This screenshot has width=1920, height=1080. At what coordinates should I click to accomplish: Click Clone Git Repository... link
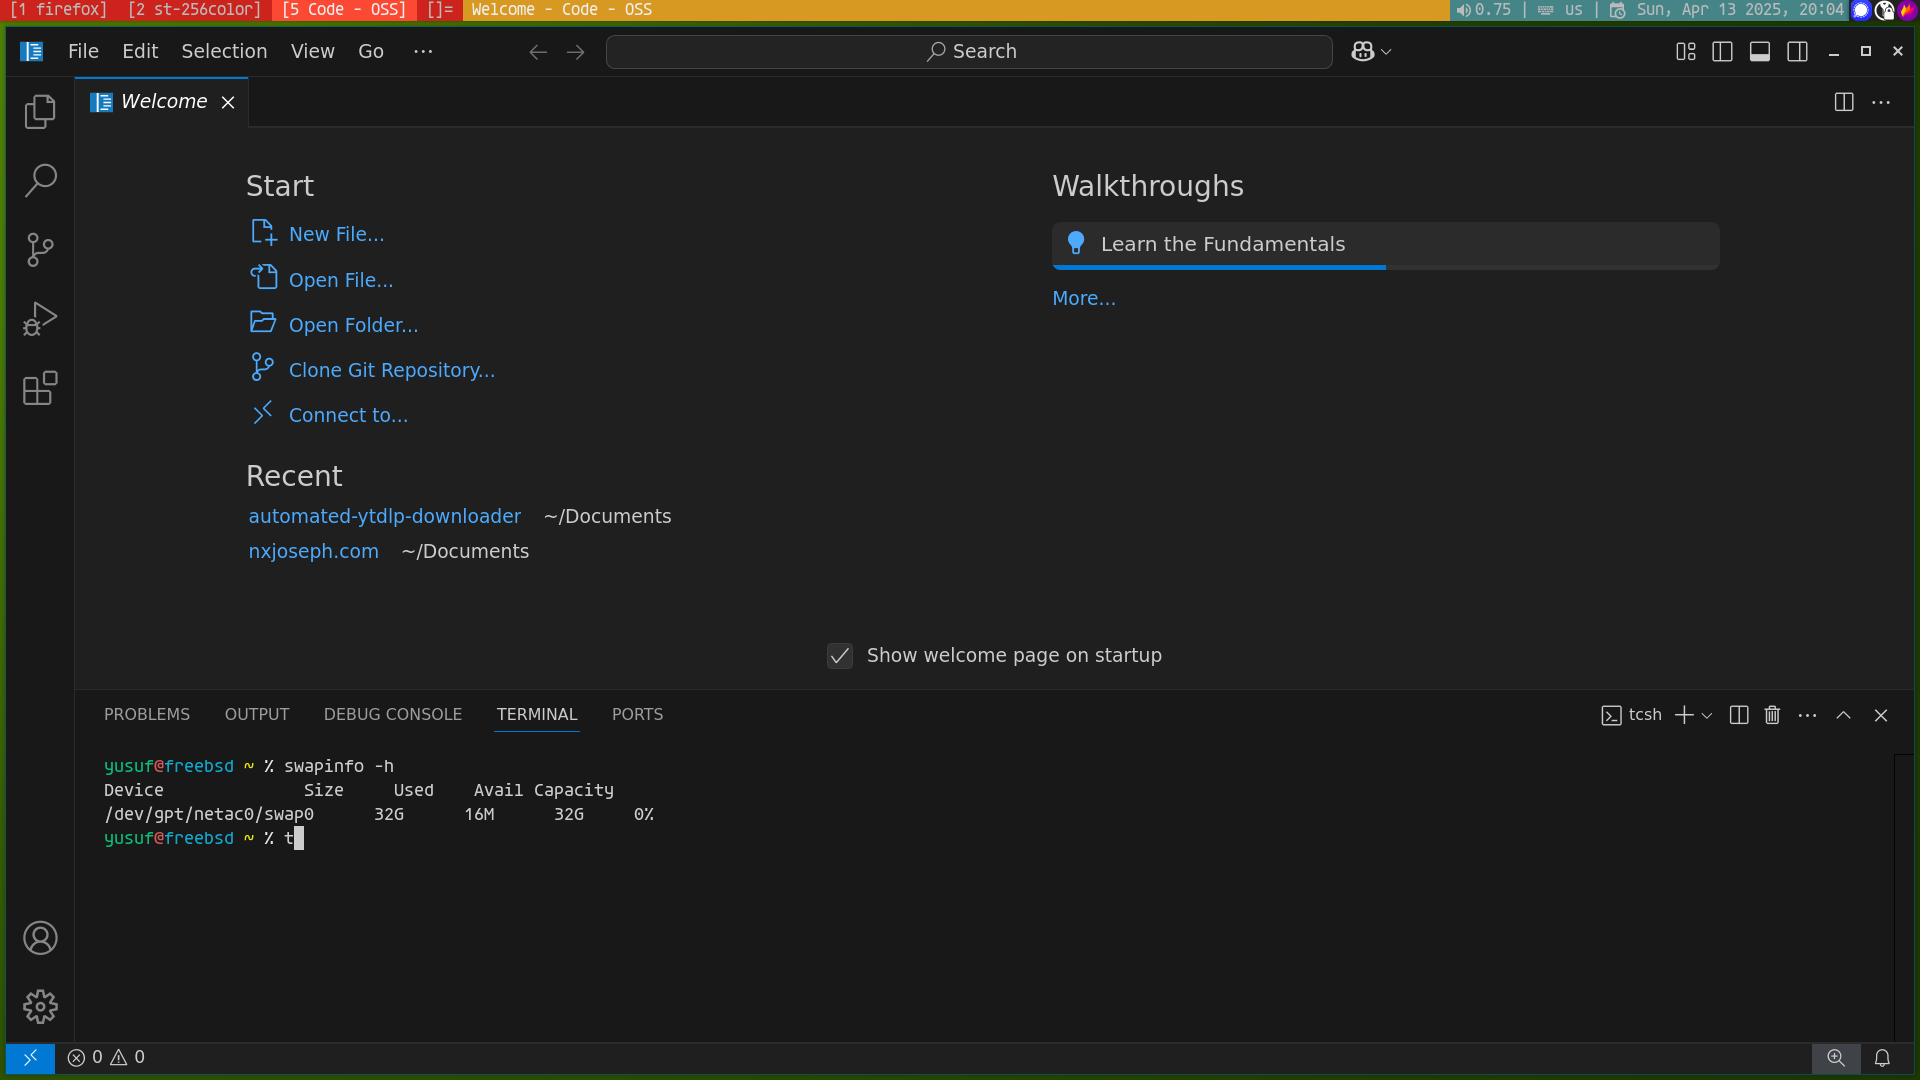click(x=392, y=370)
